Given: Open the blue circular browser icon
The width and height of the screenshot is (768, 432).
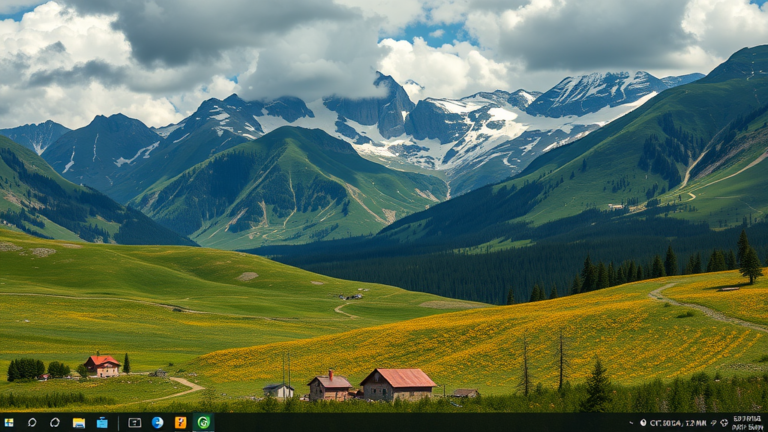Looking at the screenshot, I should [158, 423].
